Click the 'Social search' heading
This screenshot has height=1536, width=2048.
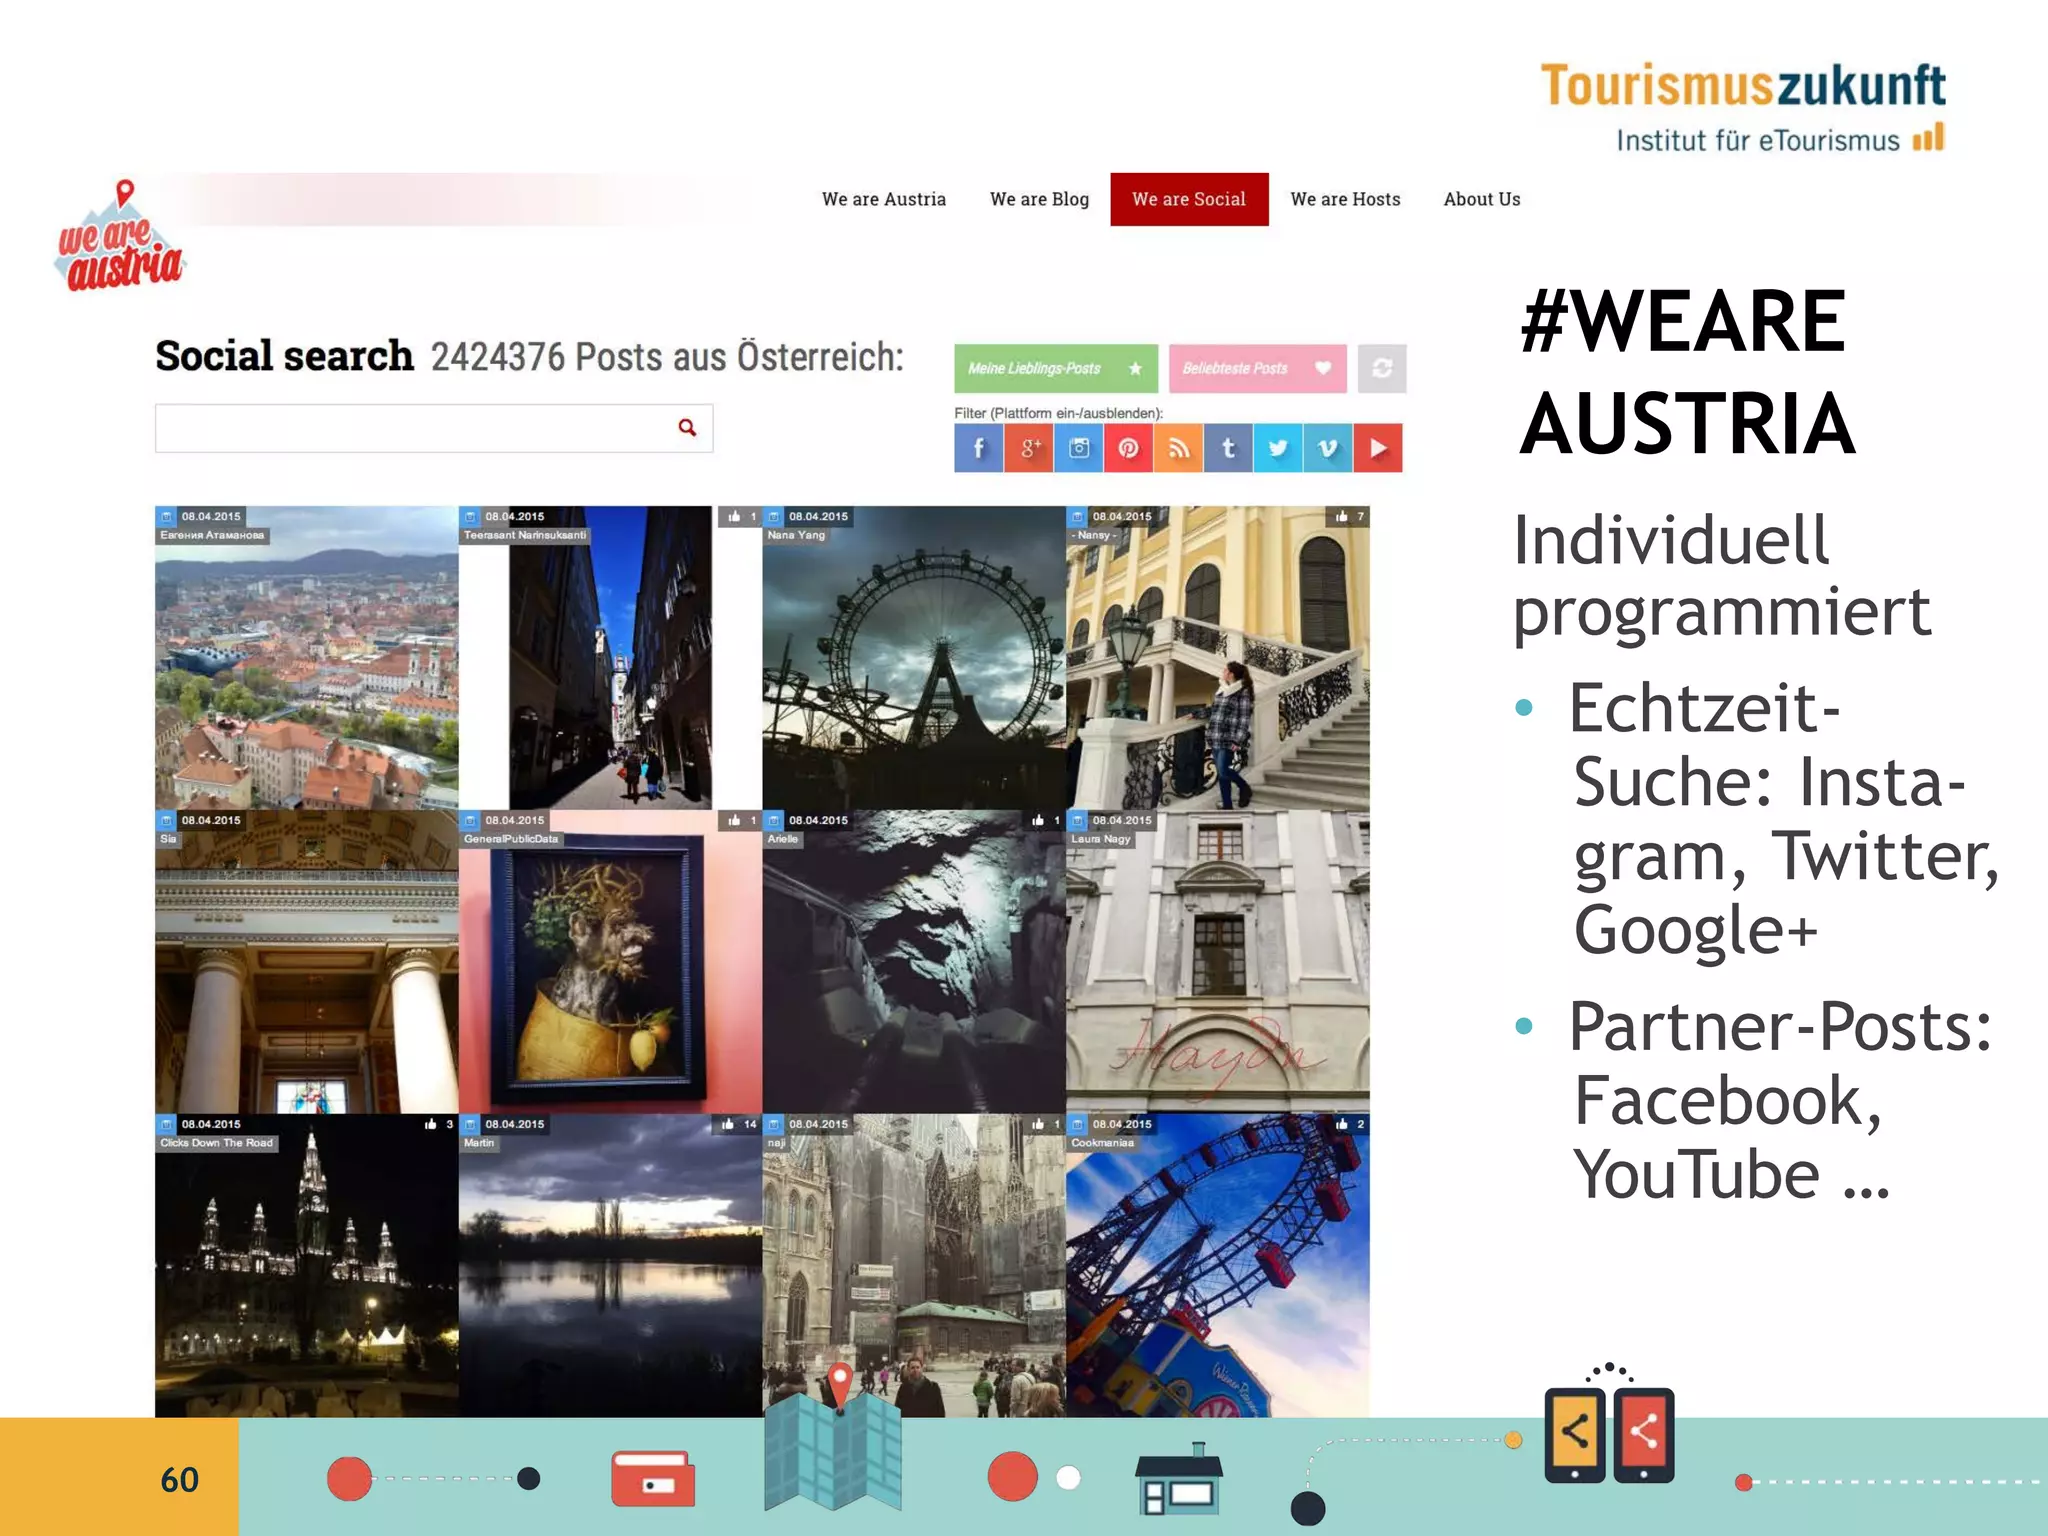pos(284,356)
